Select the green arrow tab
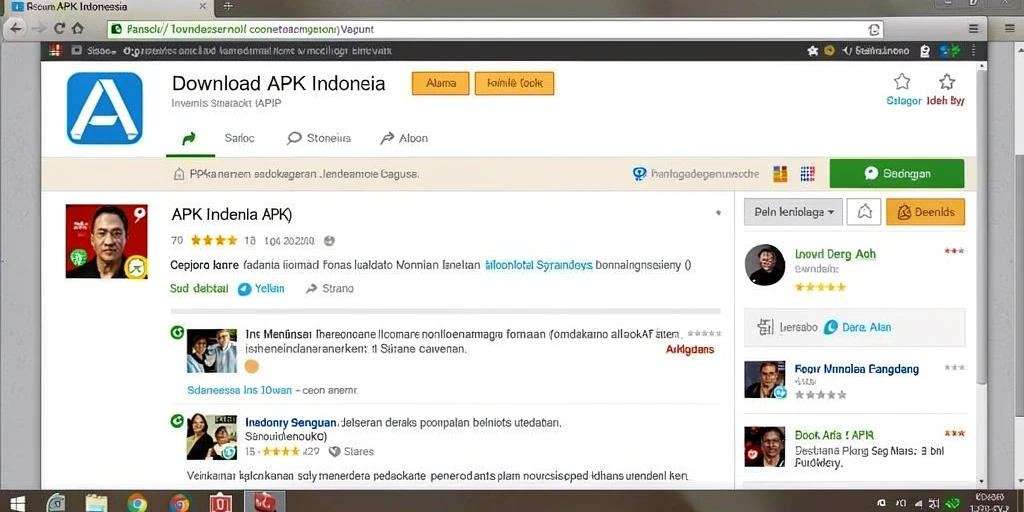Screen dimensions: 1024x512 189,138
